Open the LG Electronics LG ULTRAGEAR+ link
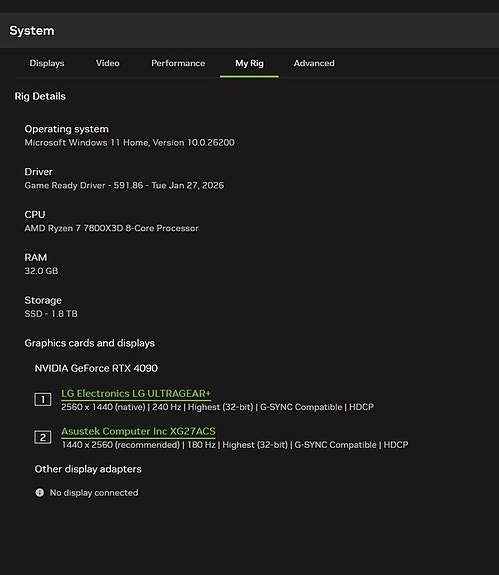This screenshot has height=575, width=499. [x=136, y=393]
